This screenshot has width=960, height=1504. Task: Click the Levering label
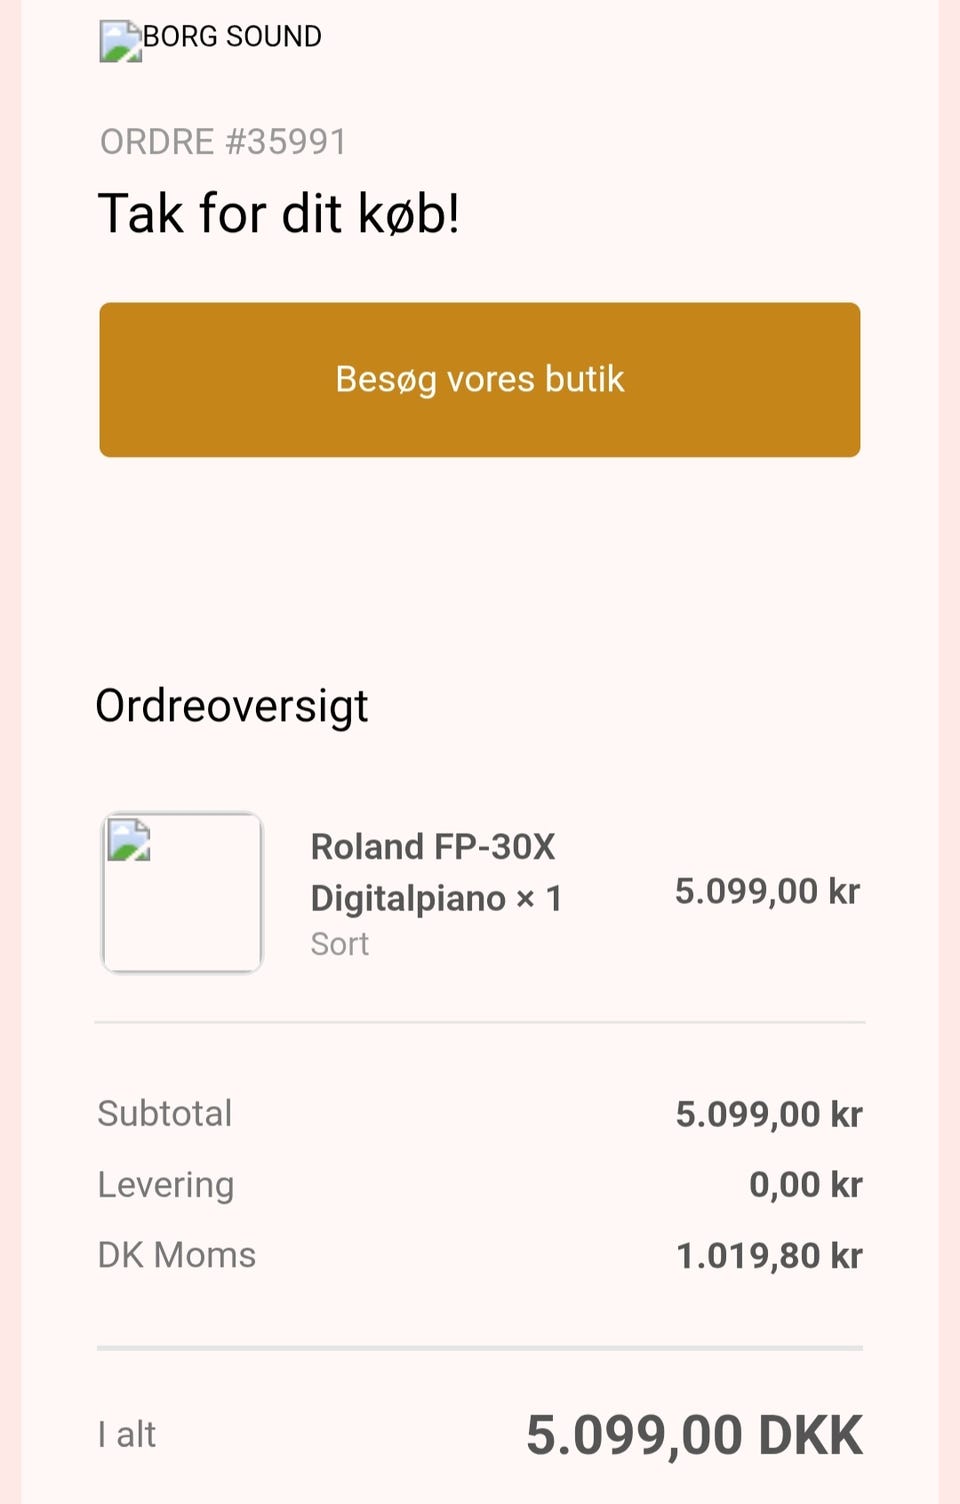pyautogui.click(x=166, y=1185)
